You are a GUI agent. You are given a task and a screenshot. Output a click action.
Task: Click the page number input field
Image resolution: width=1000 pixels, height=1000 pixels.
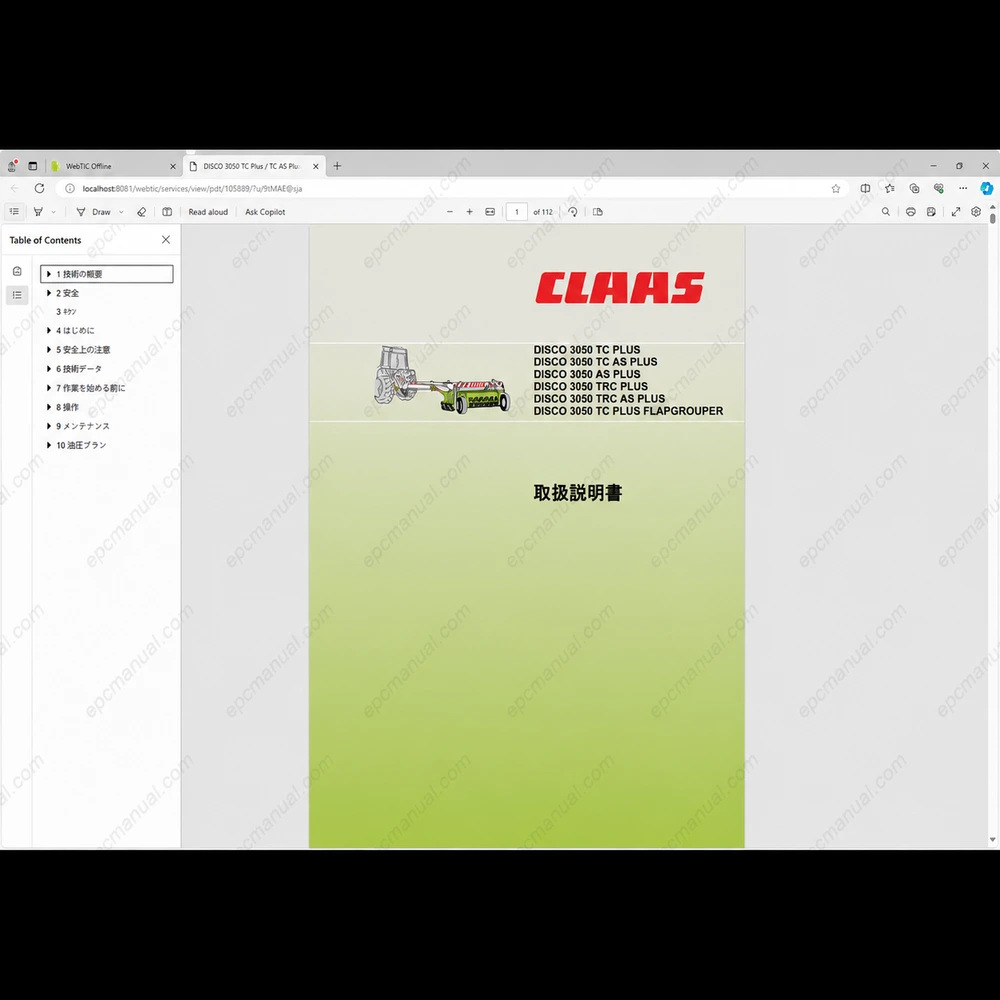[x=517, y=212]
